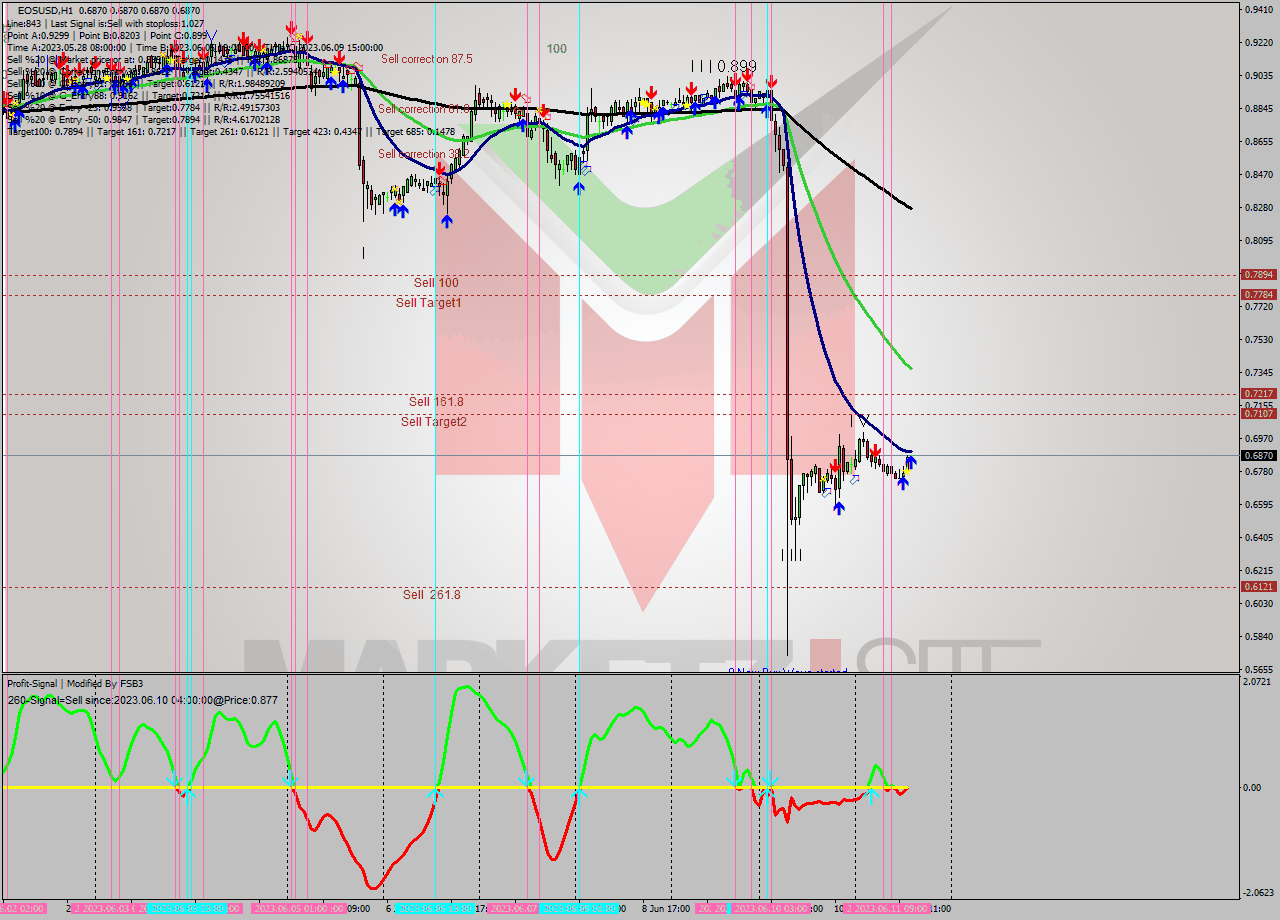This screenshot has width=1280, height=920.
Task: Click 0.5840 on the price scale
Action: [x=1258, y=636]
